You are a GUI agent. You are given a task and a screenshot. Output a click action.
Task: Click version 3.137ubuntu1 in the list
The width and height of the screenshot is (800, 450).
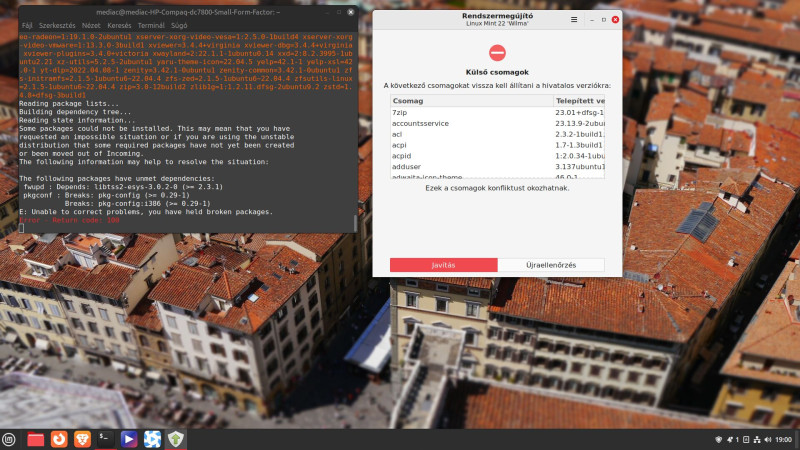pyautogui.click(x=580, y=166)
